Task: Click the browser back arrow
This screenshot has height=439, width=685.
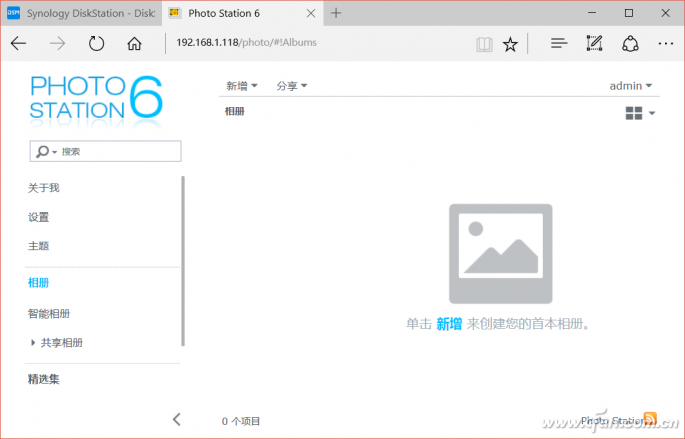Action: (19, 44)
